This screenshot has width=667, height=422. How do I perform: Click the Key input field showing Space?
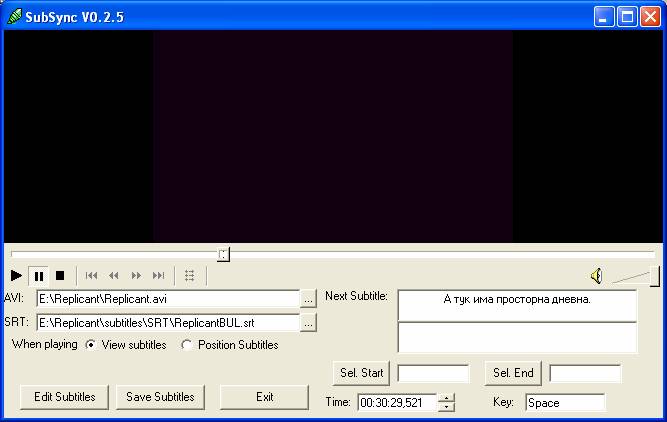click(x=565, y=403)
